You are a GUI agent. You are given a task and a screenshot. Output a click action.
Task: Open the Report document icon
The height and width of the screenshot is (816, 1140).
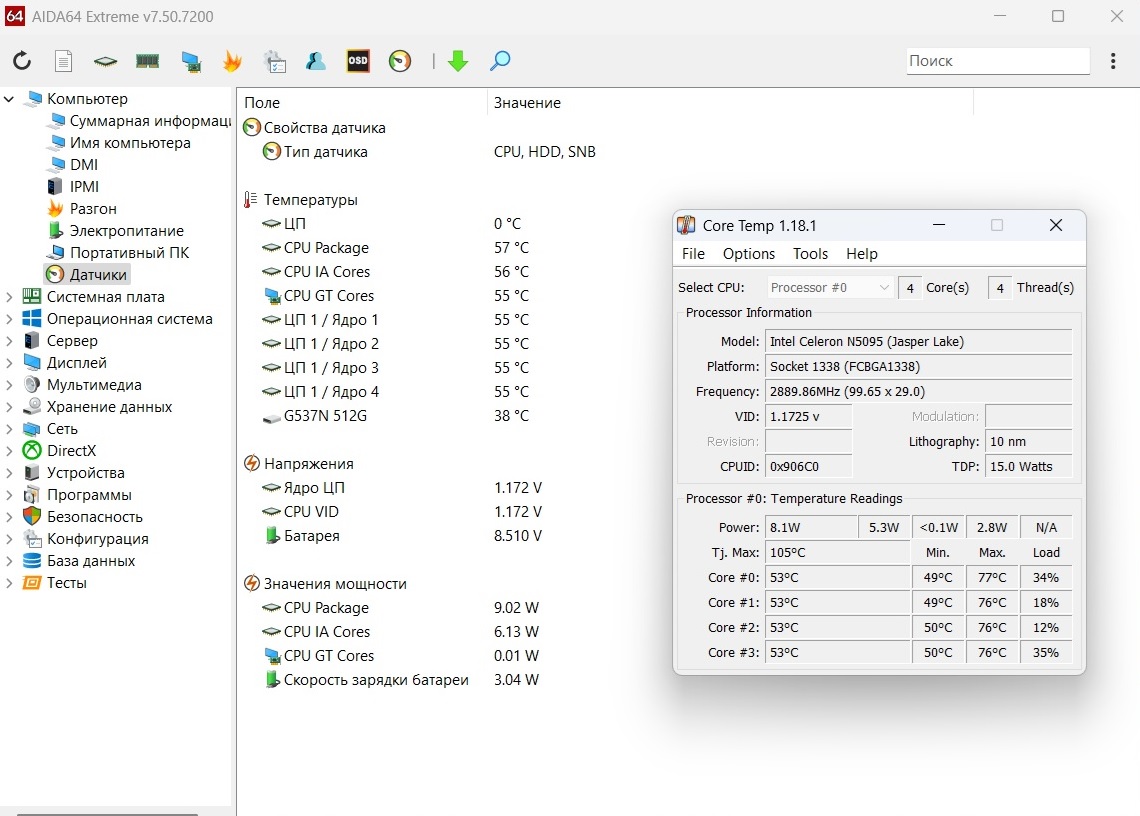63,61
